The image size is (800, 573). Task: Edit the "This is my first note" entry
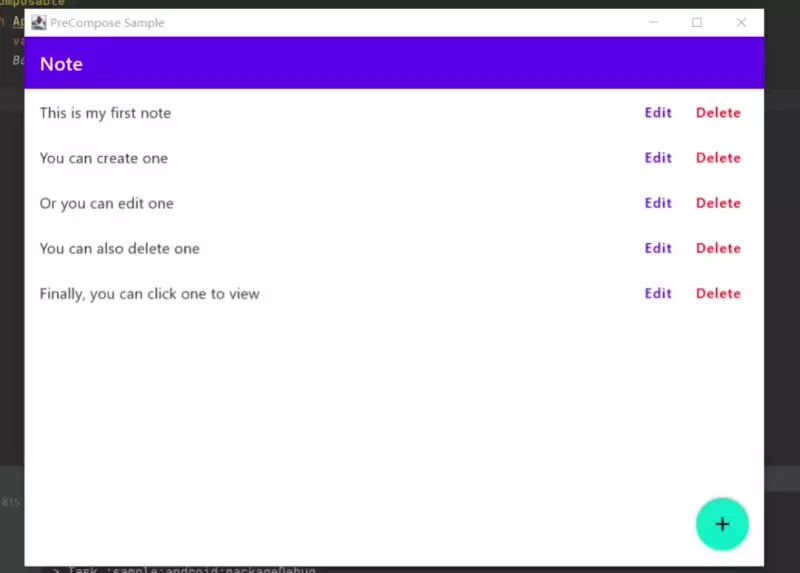(x=658, y=113)
